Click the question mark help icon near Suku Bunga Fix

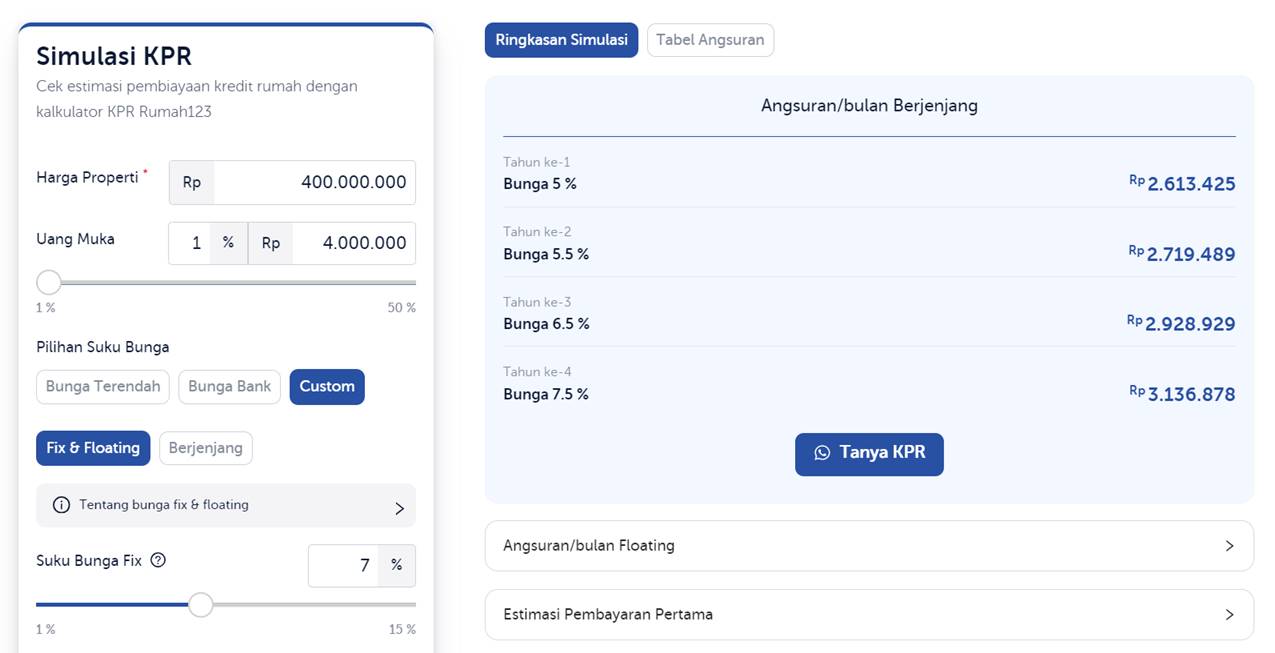pos(157,560)
